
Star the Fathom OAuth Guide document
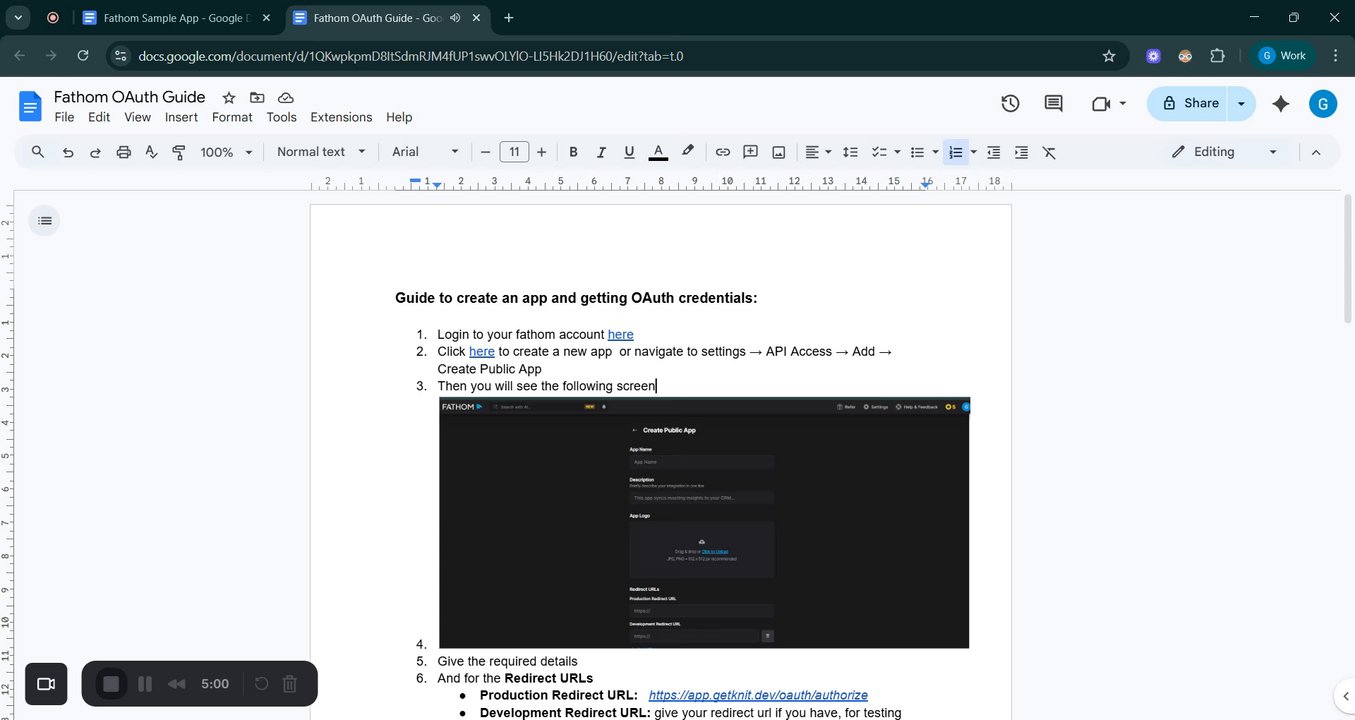pos(229,97)
